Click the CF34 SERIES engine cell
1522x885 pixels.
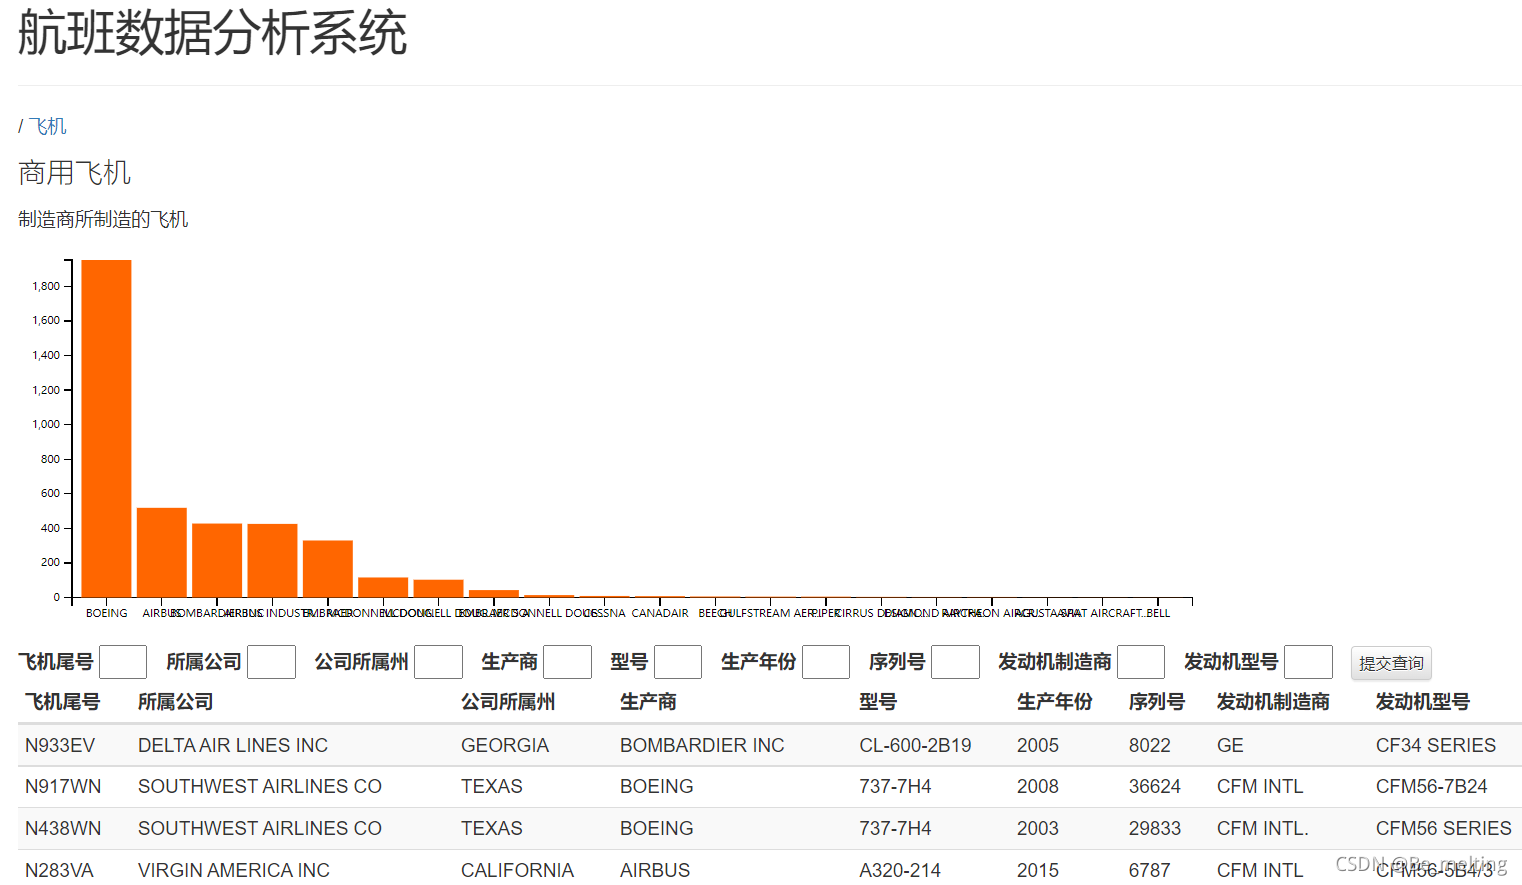(1436, 745)
